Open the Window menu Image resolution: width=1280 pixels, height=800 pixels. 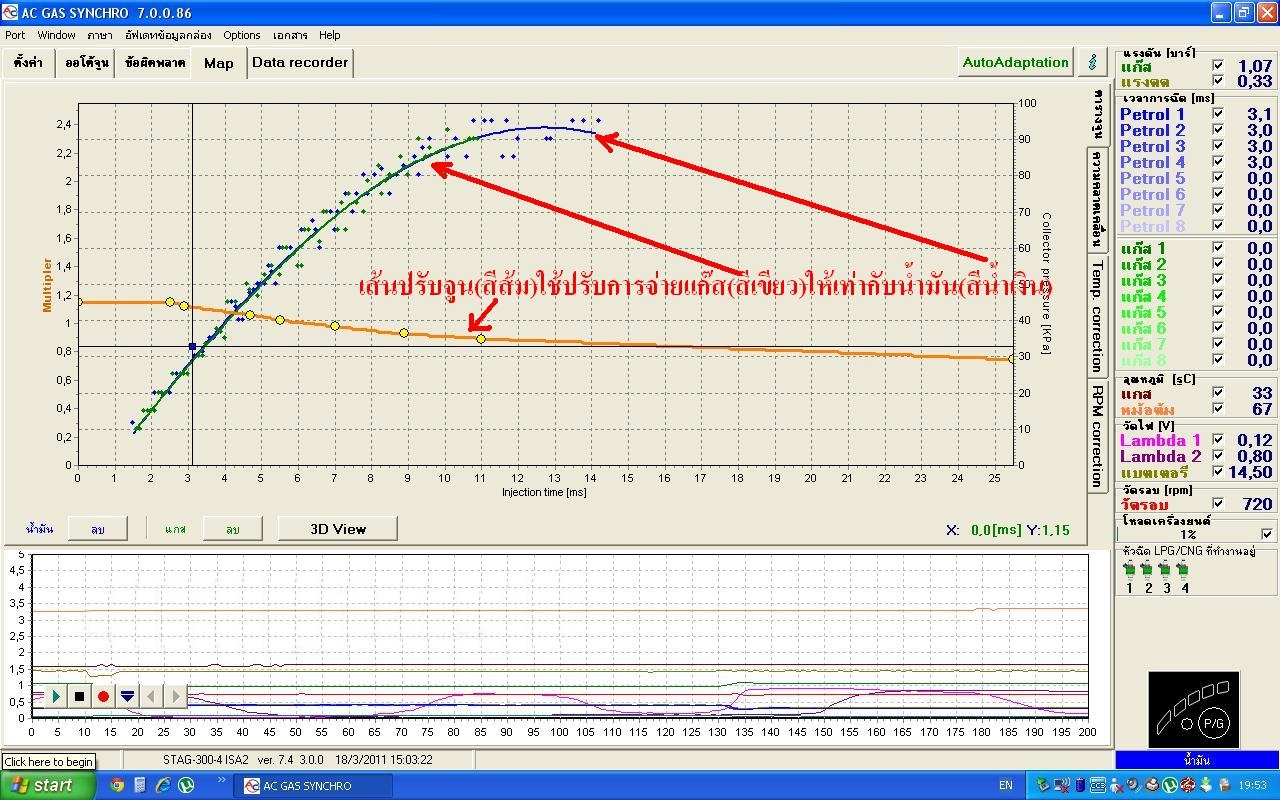coord(57,35)
